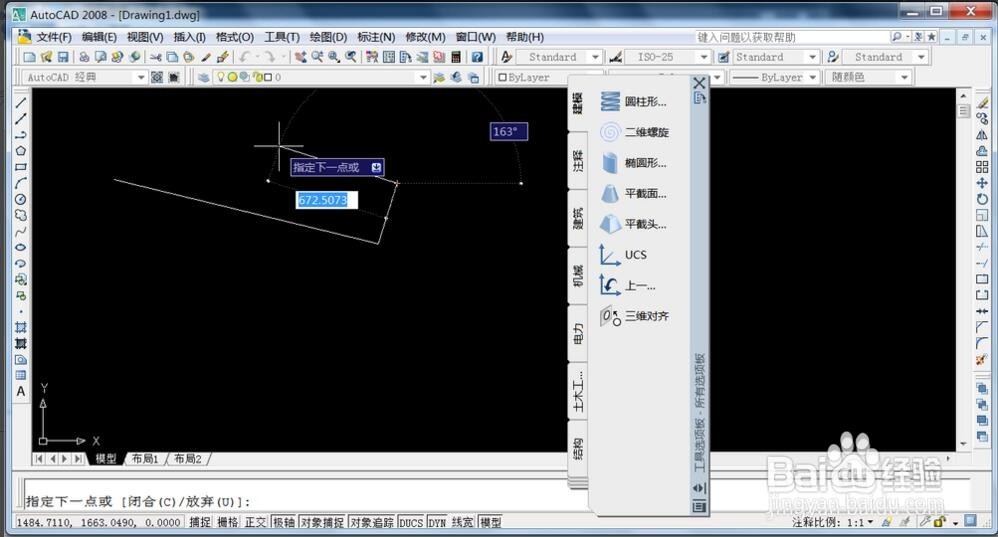Select the Spline draw tool
This screenshot has height=537, width=998.
click(21, 231)
